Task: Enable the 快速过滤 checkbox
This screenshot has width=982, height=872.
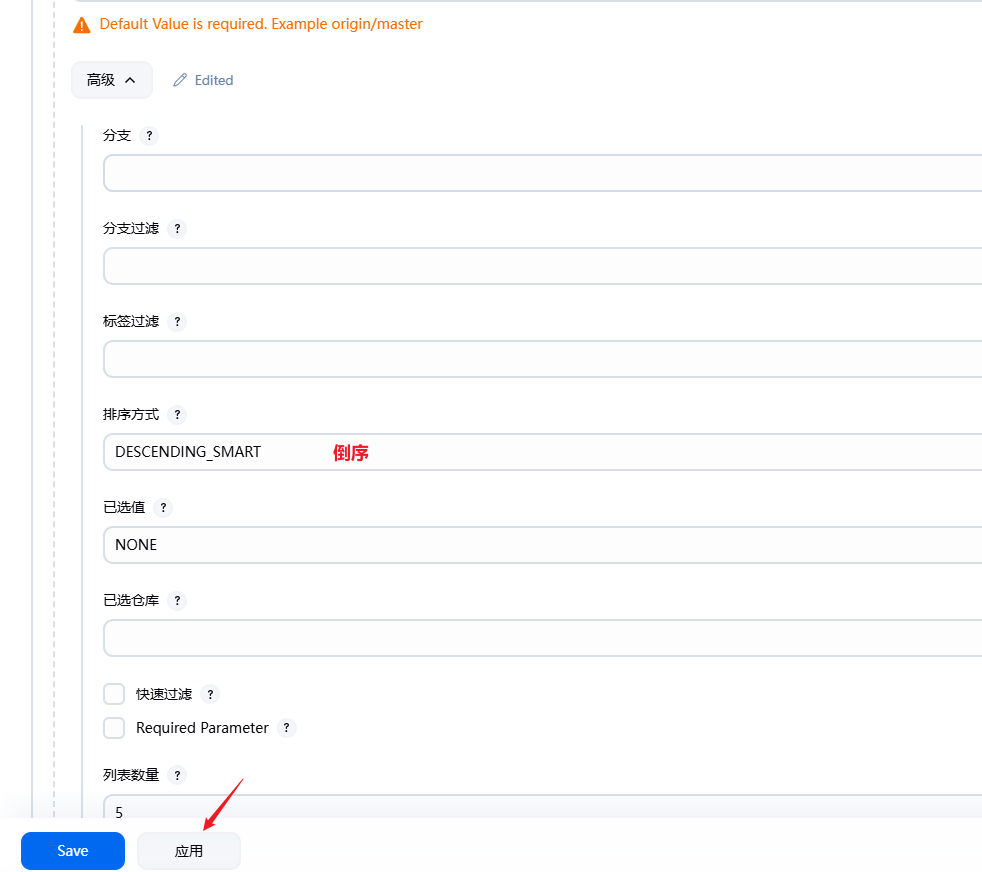Action: tap(114, 694)
